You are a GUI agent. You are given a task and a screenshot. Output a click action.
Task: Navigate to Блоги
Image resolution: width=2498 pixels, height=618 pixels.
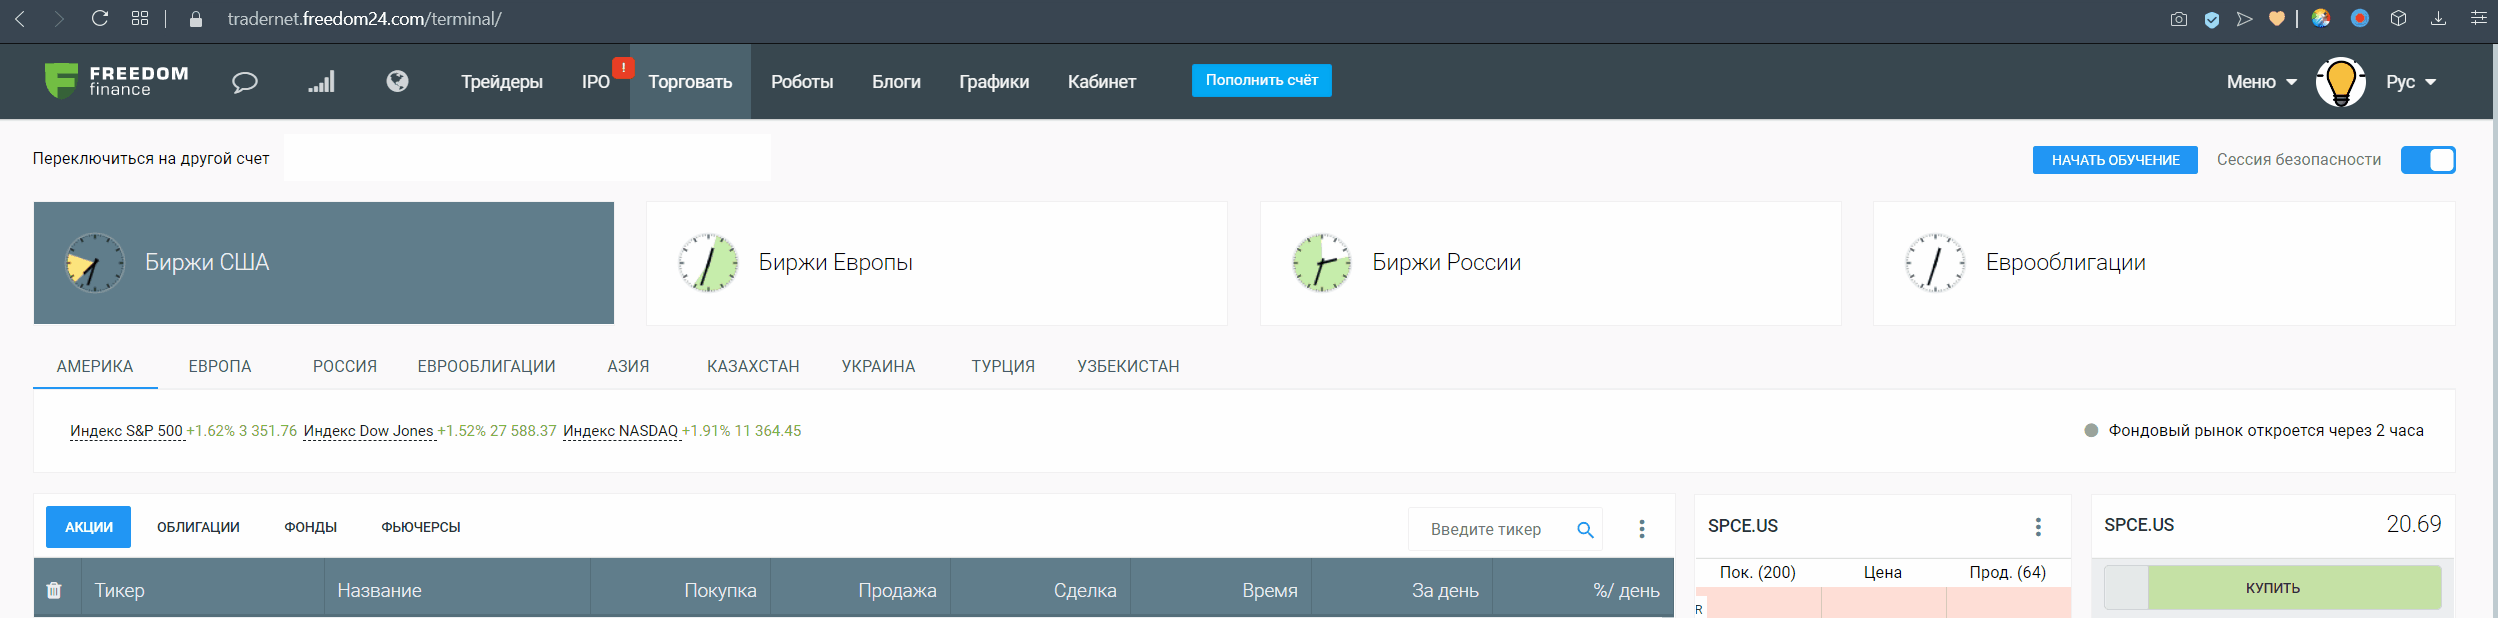point(896,82)
